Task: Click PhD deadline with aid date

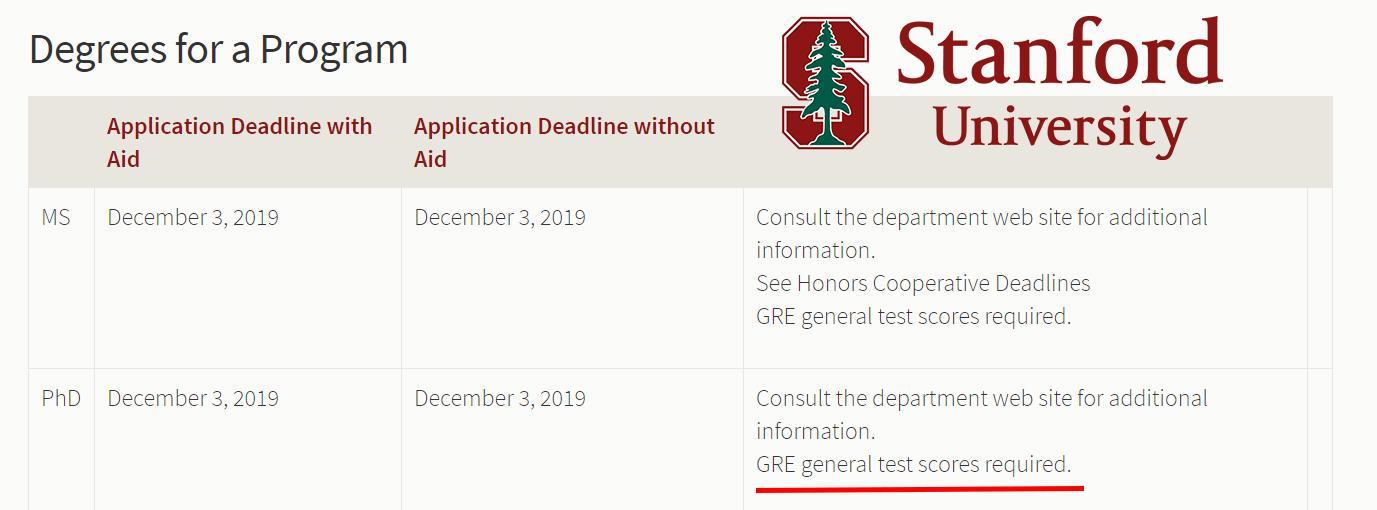Action: click(x=193, y=399)
